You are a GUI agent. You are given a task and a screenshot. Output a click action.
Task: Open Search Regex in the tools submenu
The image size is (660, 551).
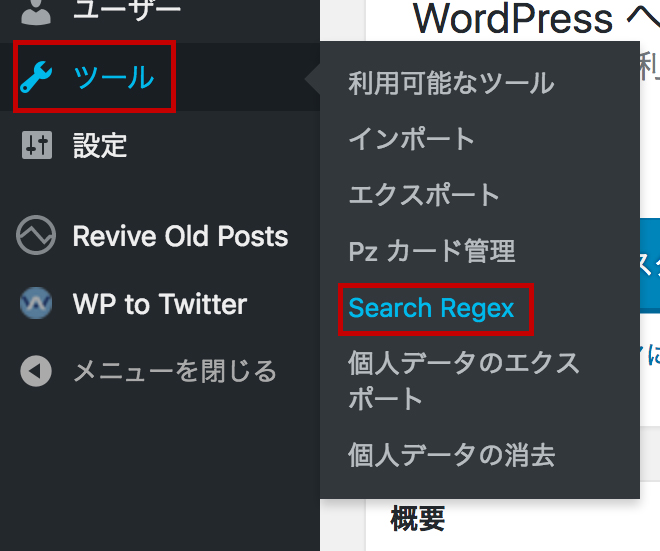pyautogui.click(x=431, y=308)
